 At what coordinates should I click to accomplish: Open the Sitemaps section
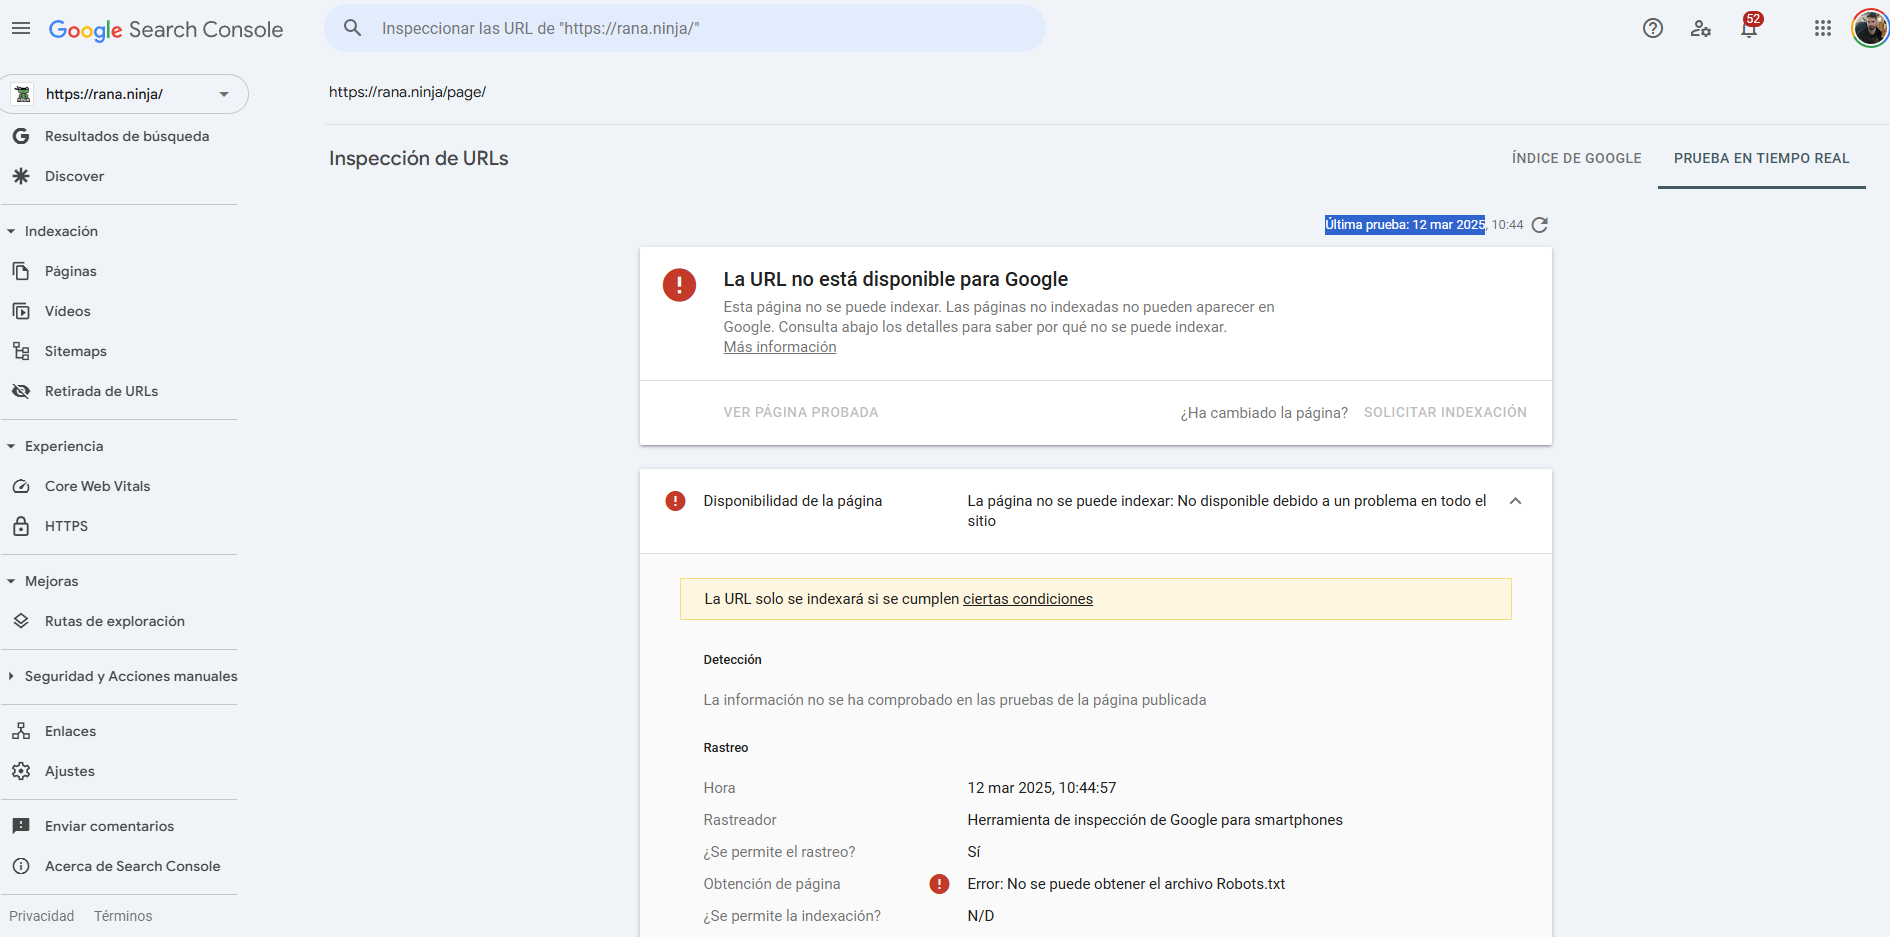[75, 351]
